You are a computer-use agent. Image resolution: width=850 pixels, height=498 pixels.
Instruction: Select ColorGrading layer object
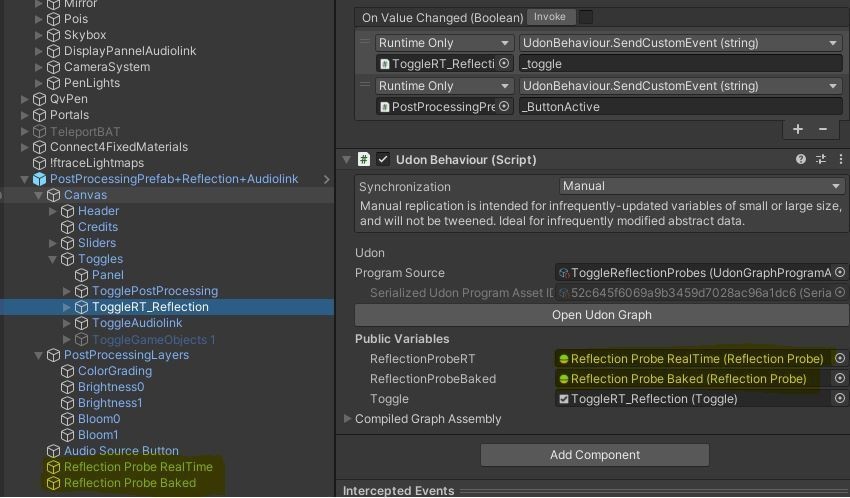(114, 371)
